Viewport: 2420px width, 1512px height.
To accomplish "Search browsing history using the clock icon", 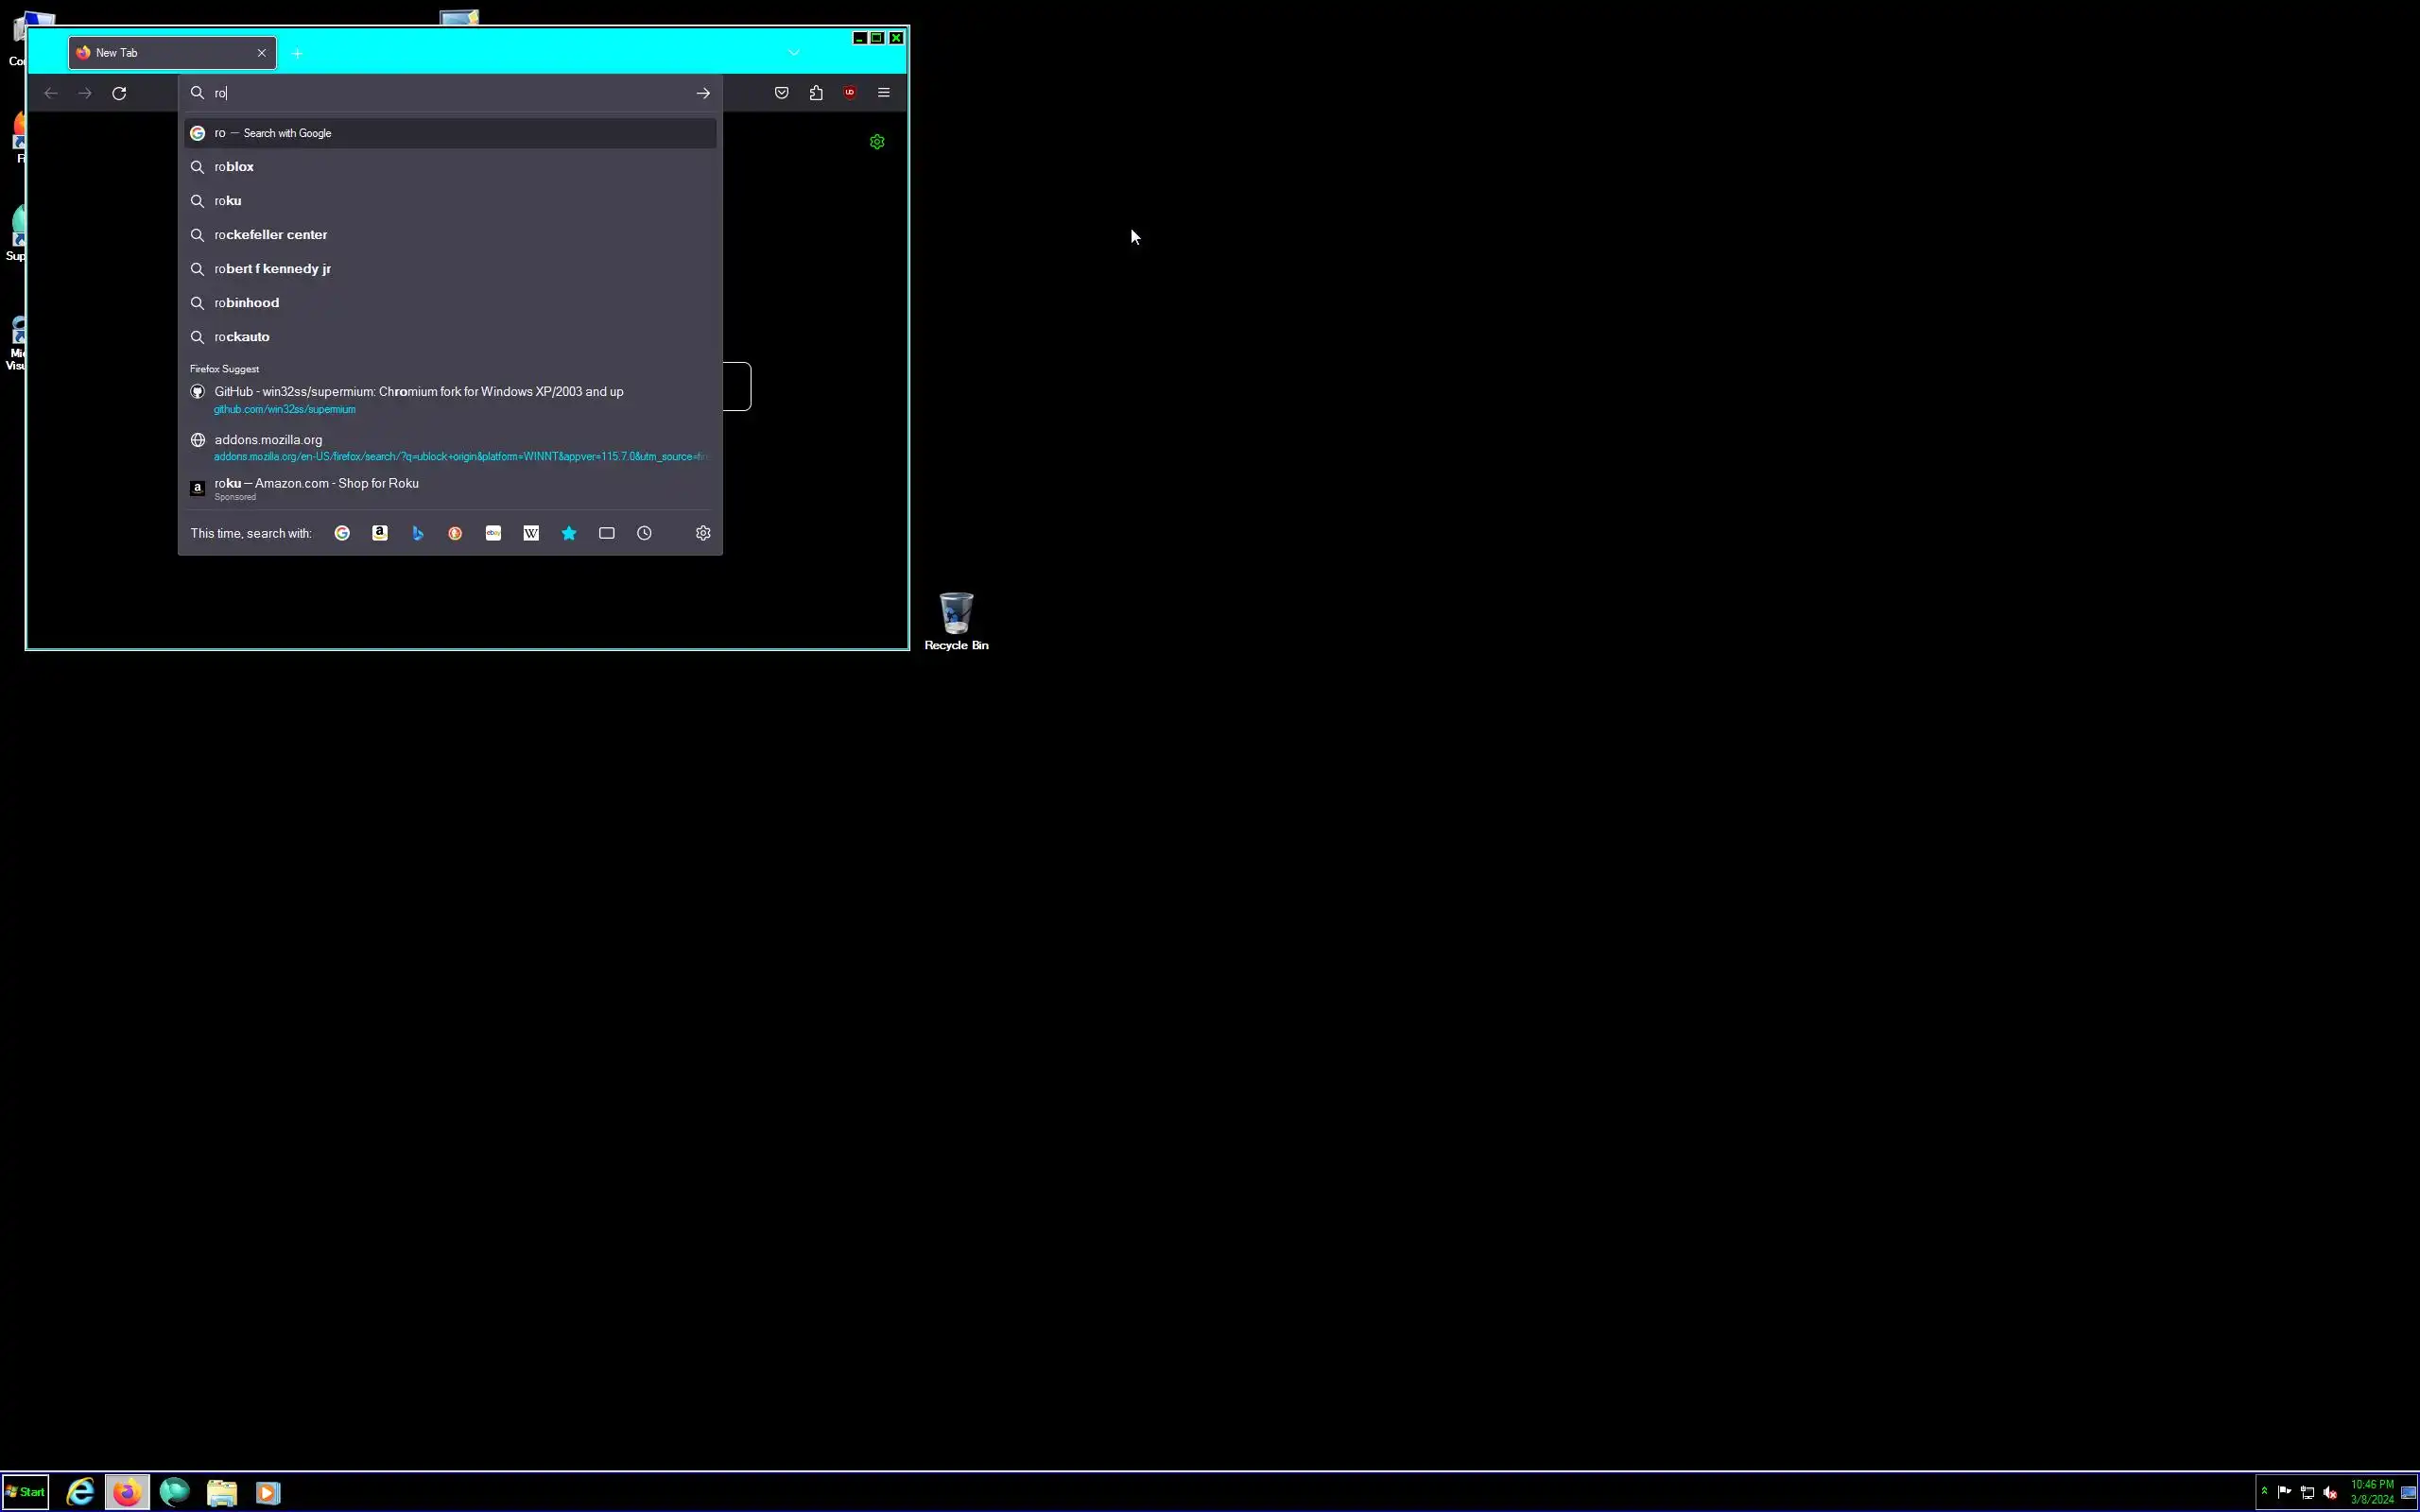I will coord(645,533).
